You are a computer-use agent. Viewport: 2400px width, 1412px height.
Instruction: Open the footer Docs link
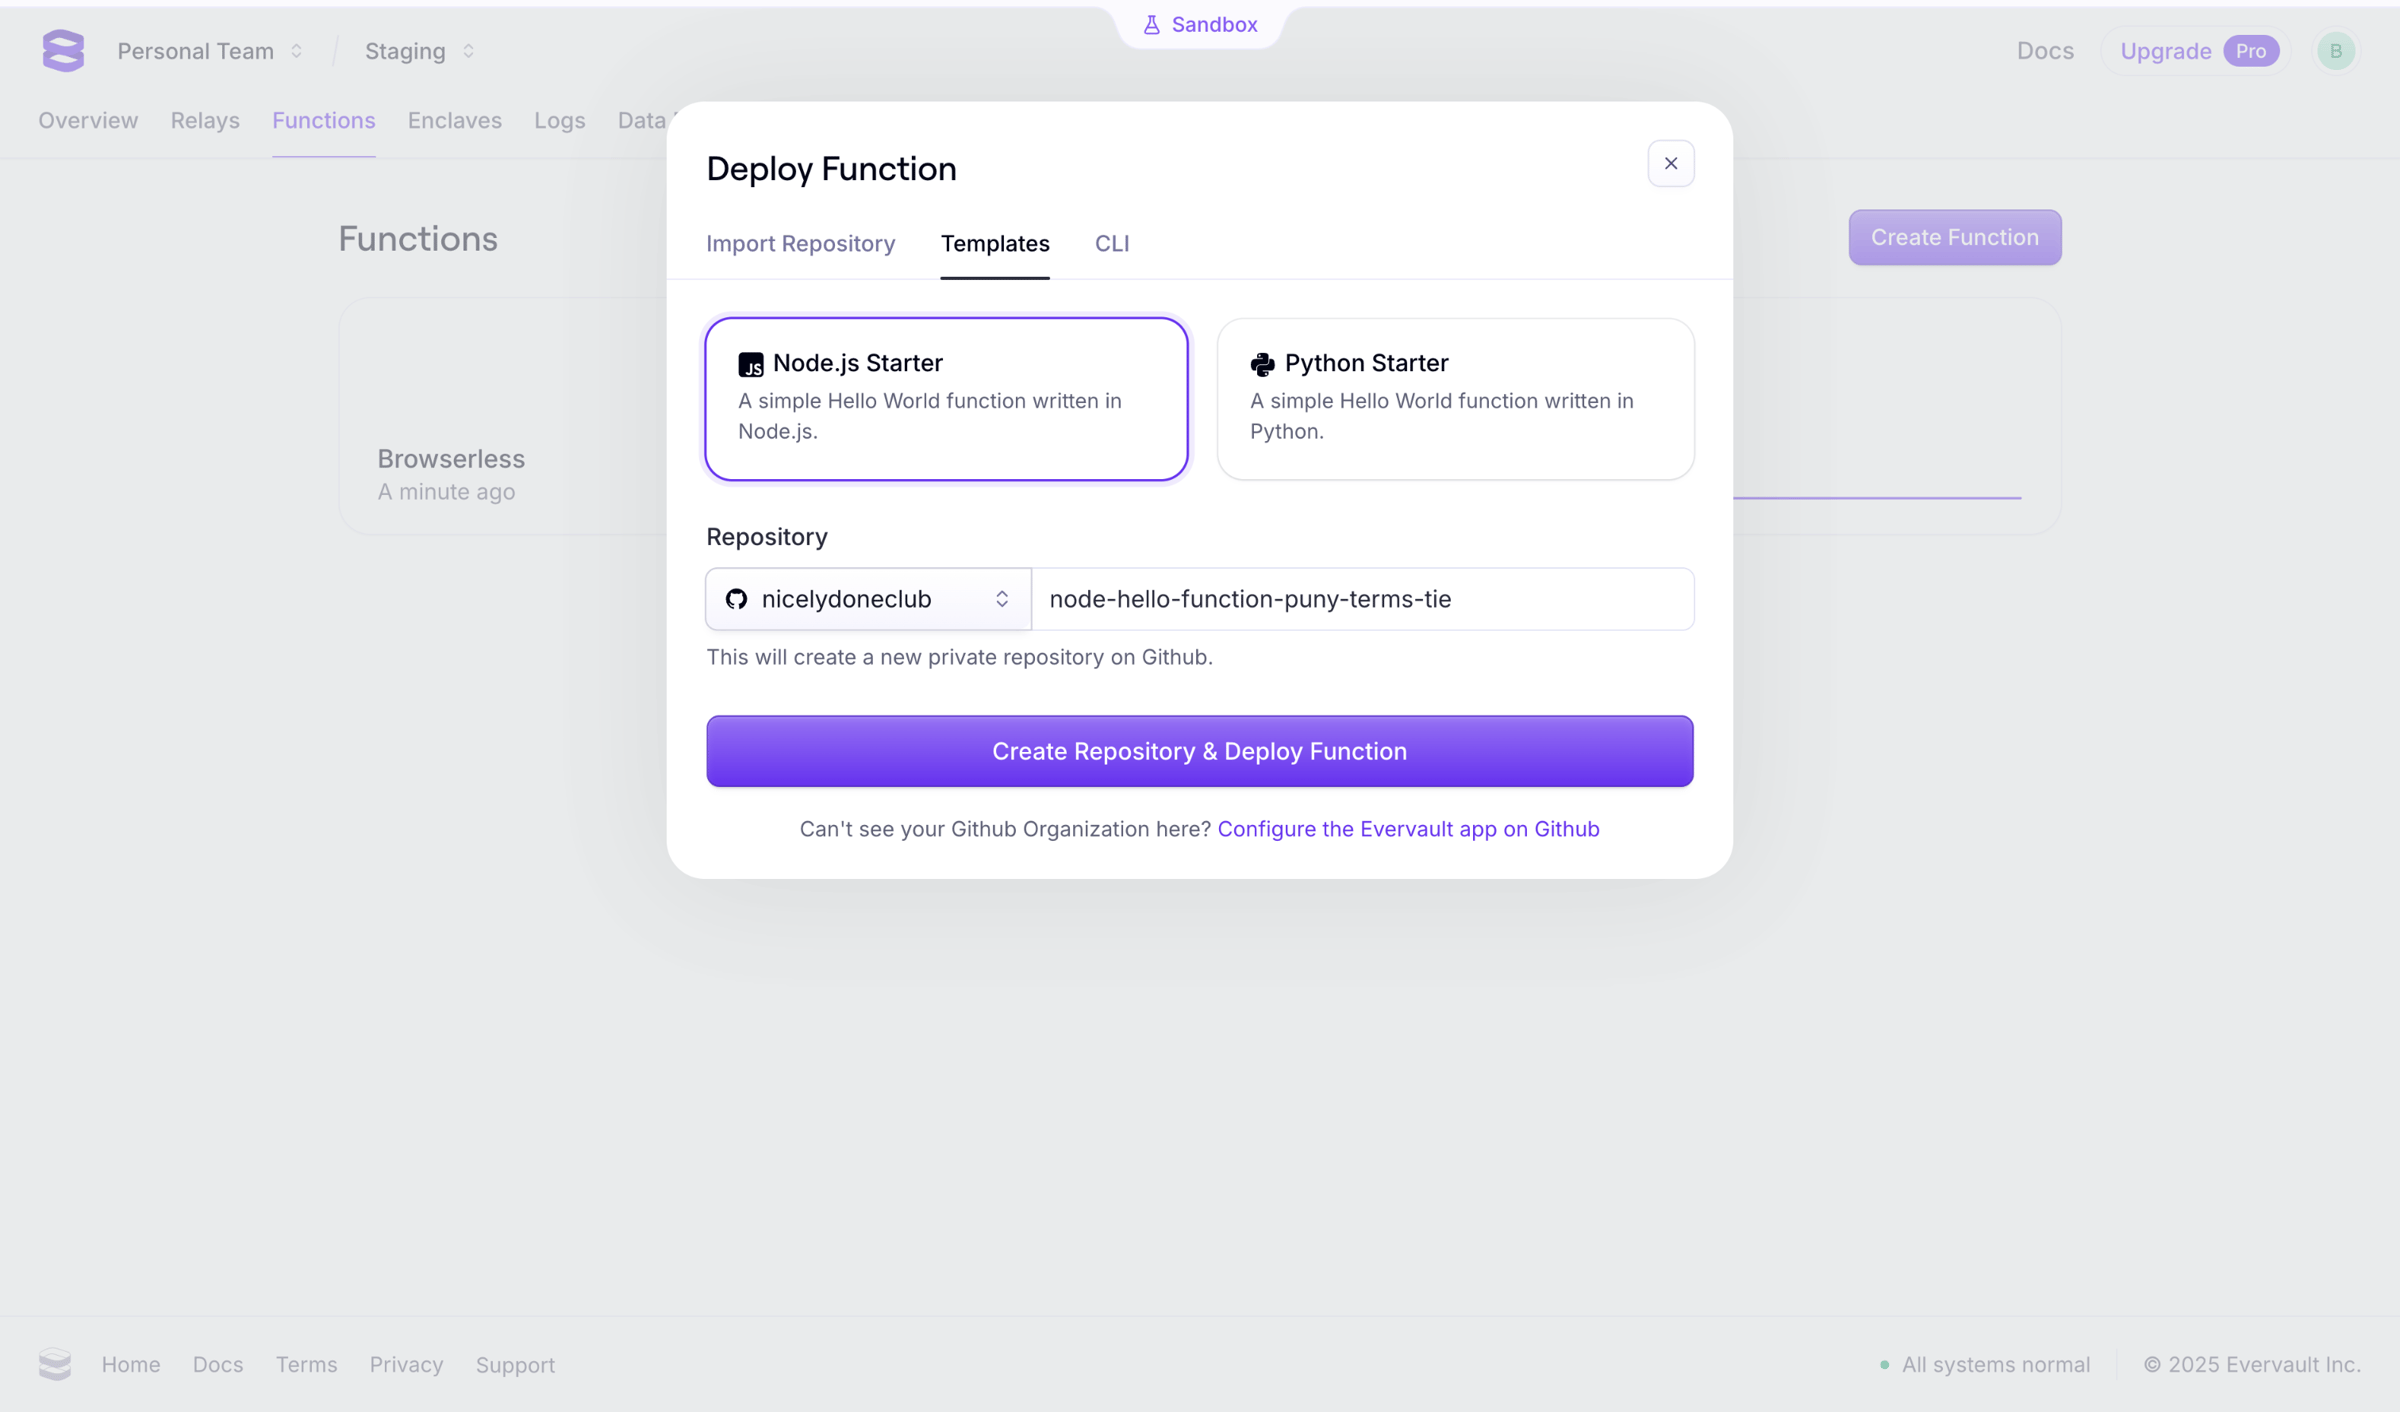218,1365
